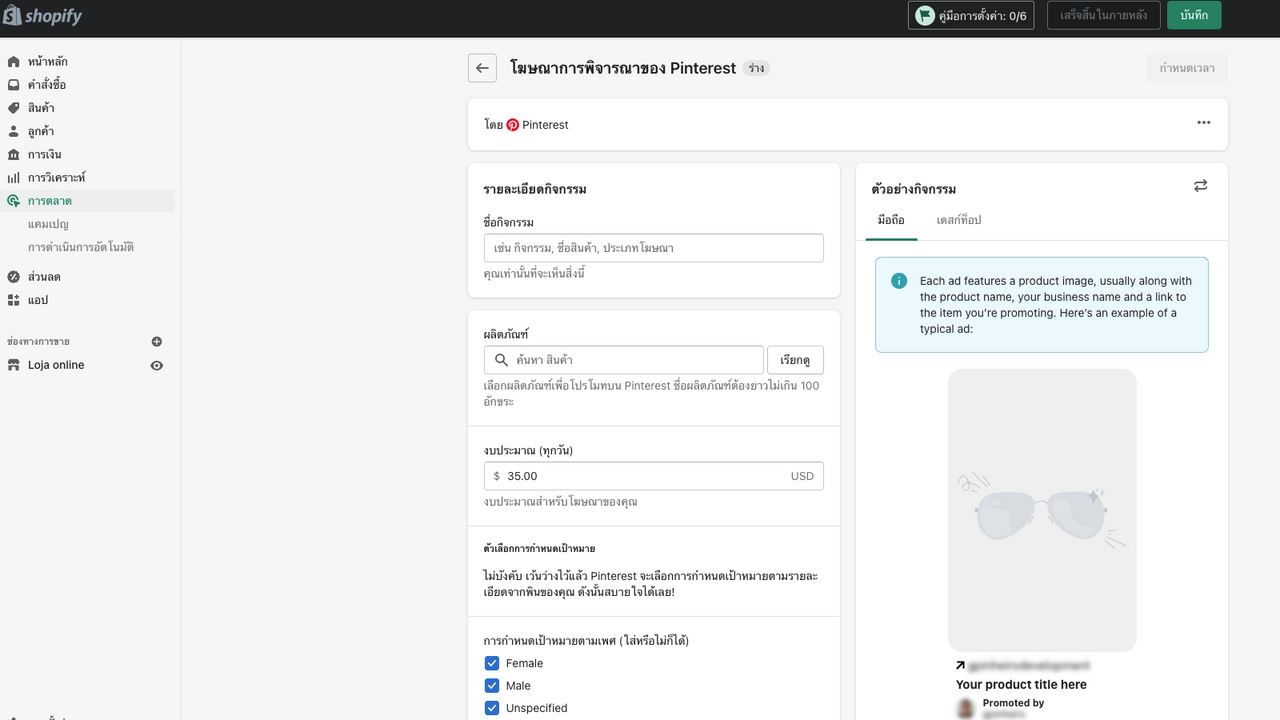Click the รายละเอียดกิจกรรม heading
Viewport: 1280px width, 720px height.
pos(535,189)
